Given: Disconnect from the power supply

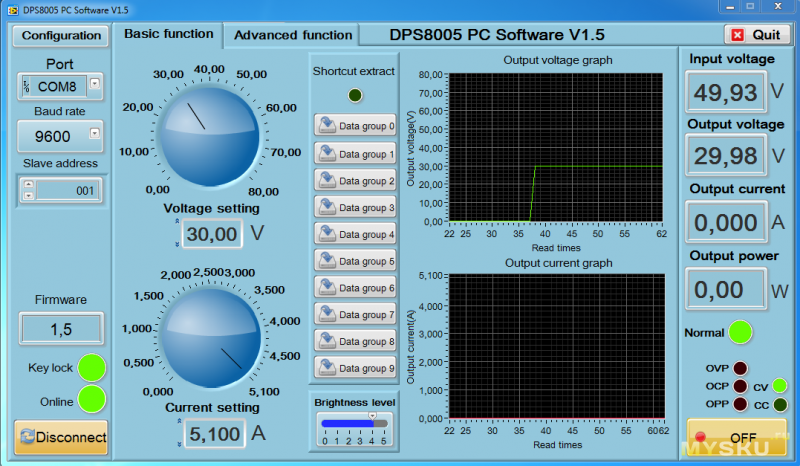Looking at the screenshot, I should [x=61, y=437].
